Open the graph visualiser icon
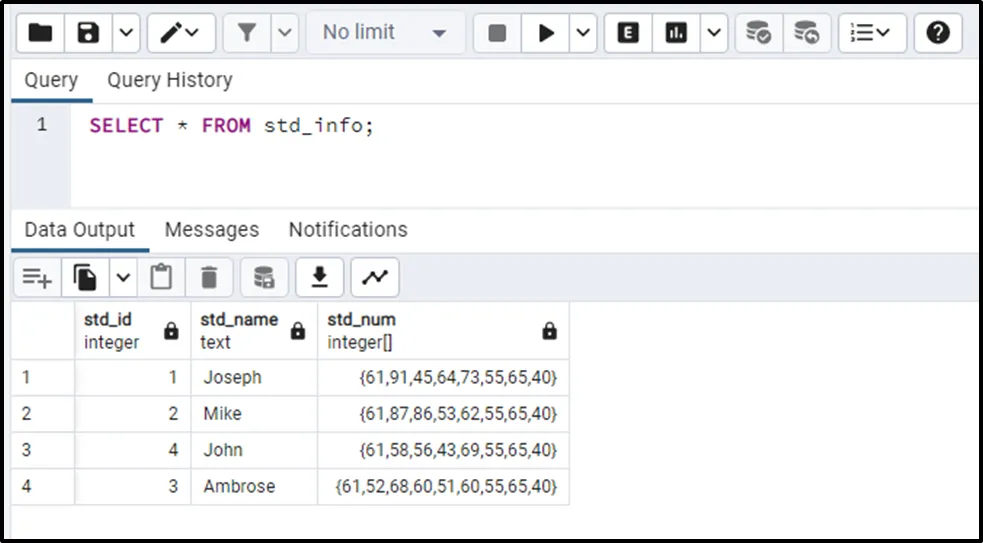This screenshot has width=983, height=543. tap(375, 277)
